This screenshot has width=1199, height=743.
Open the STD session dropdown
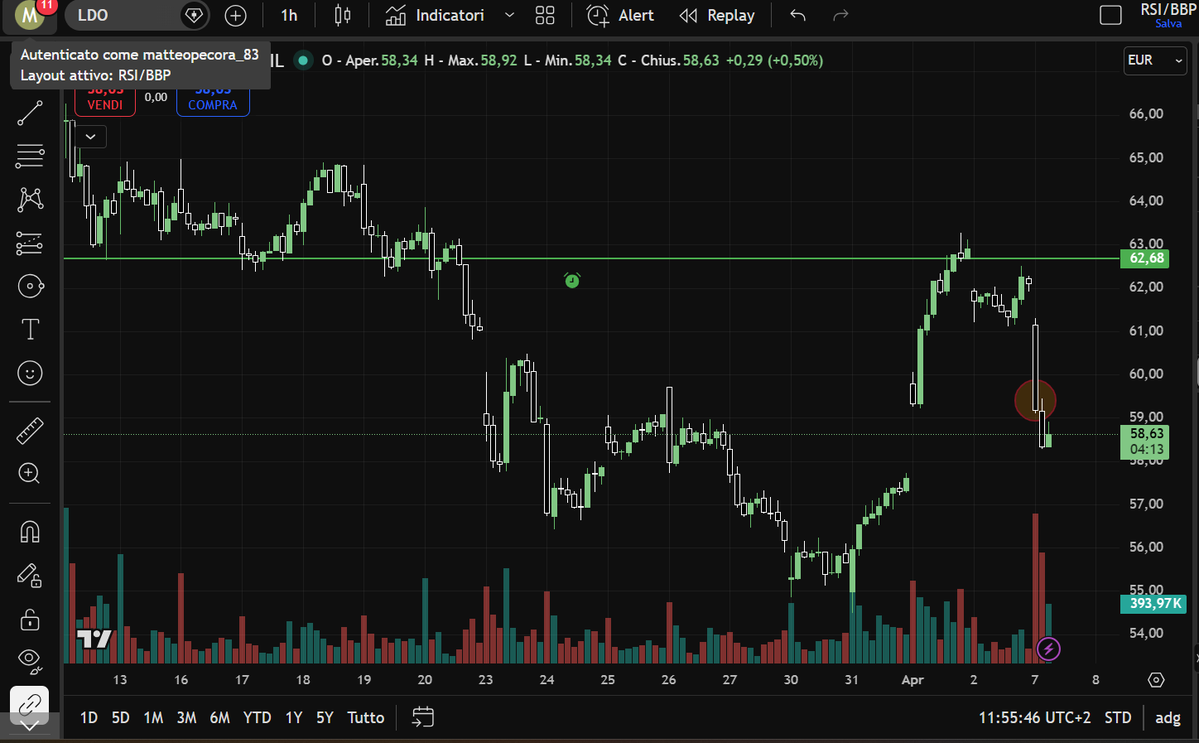1118,718
